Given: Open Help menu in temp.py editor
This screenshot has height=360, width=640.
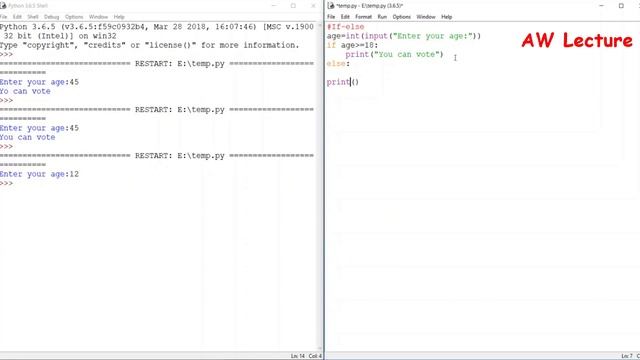Looking at the screenshot, I should [447, 17].
